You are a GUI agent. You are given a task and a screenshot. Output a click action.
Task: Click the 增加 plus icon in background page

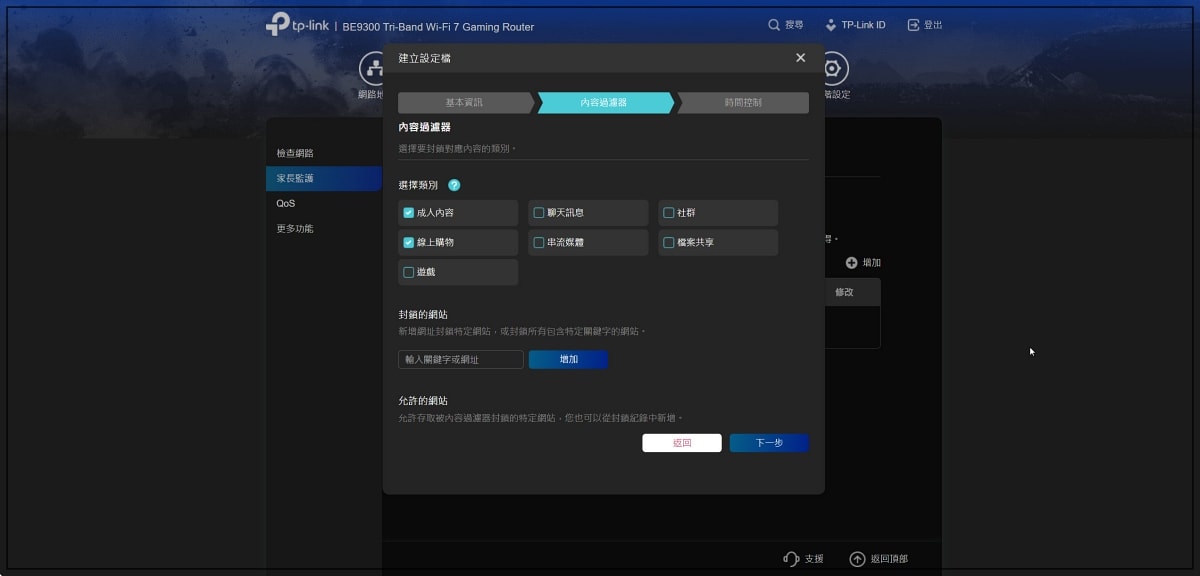851,263
